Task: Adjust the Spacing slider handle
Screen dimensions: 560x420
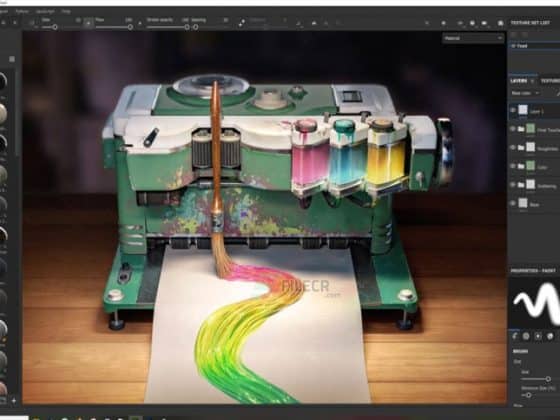Action: click(x=195, y=27)
